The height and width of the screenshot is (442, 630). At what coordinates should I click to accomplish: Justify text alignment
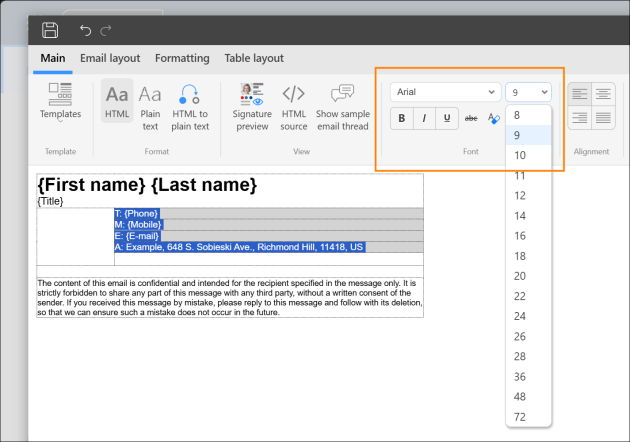(x=603, y=118)
